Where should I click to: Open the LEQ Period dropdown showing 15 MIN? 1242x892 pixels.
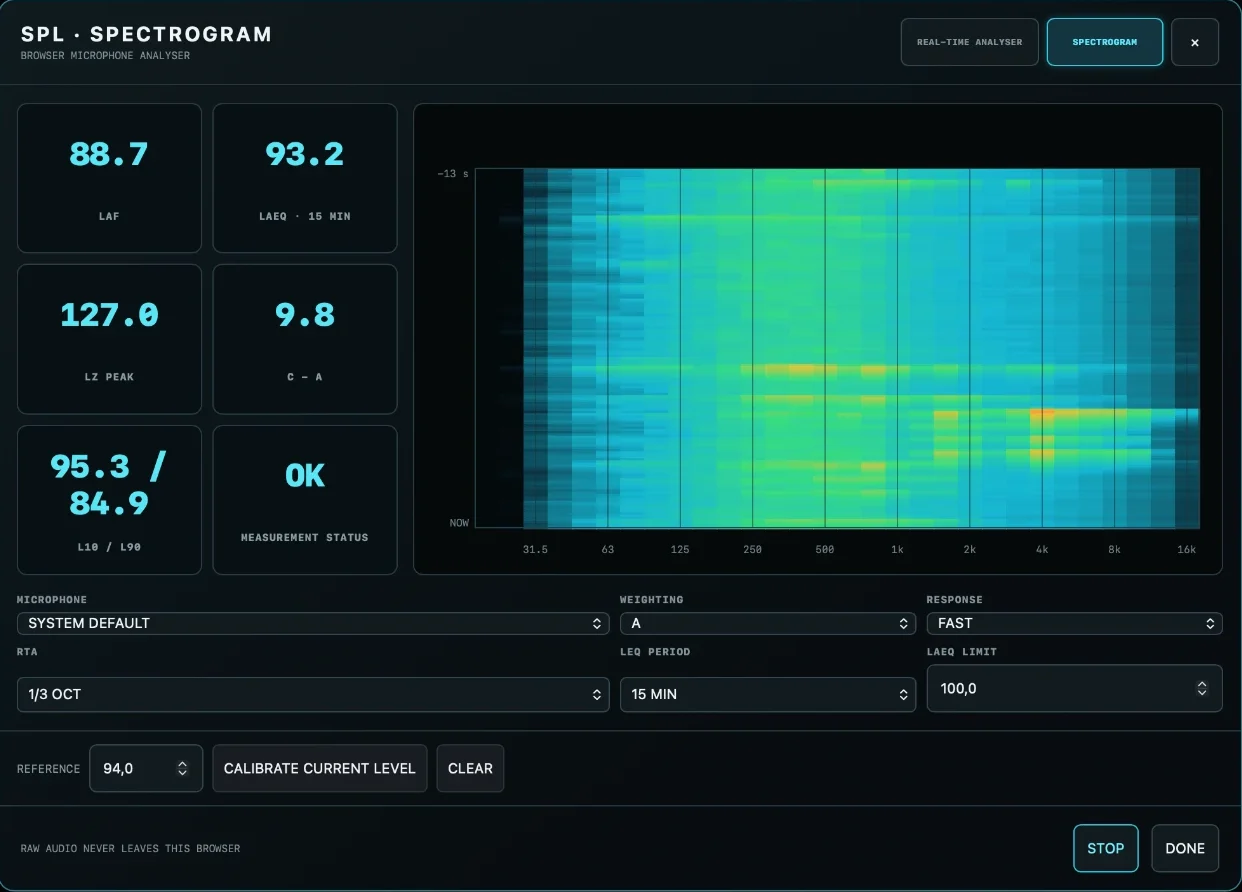(x=768, y=694)
